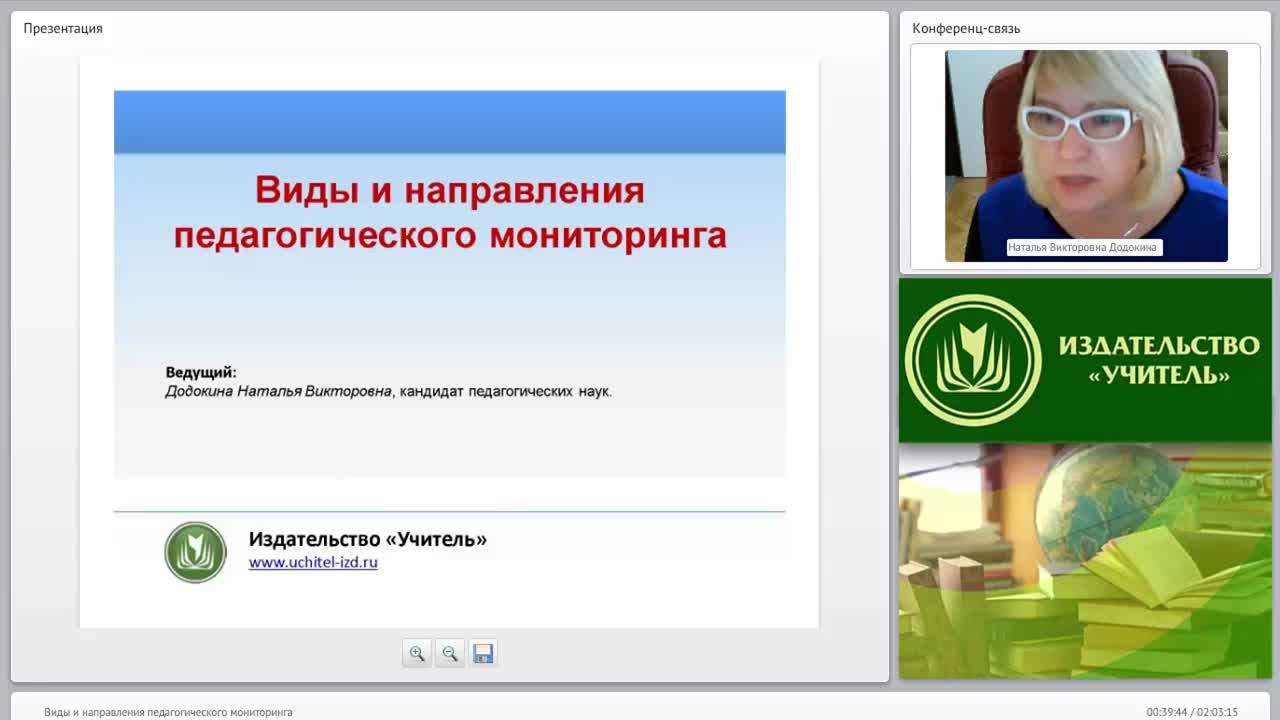Click the round emblem in the green banner
Viewport: 1280px width, 720px height.
click(973, 360)
